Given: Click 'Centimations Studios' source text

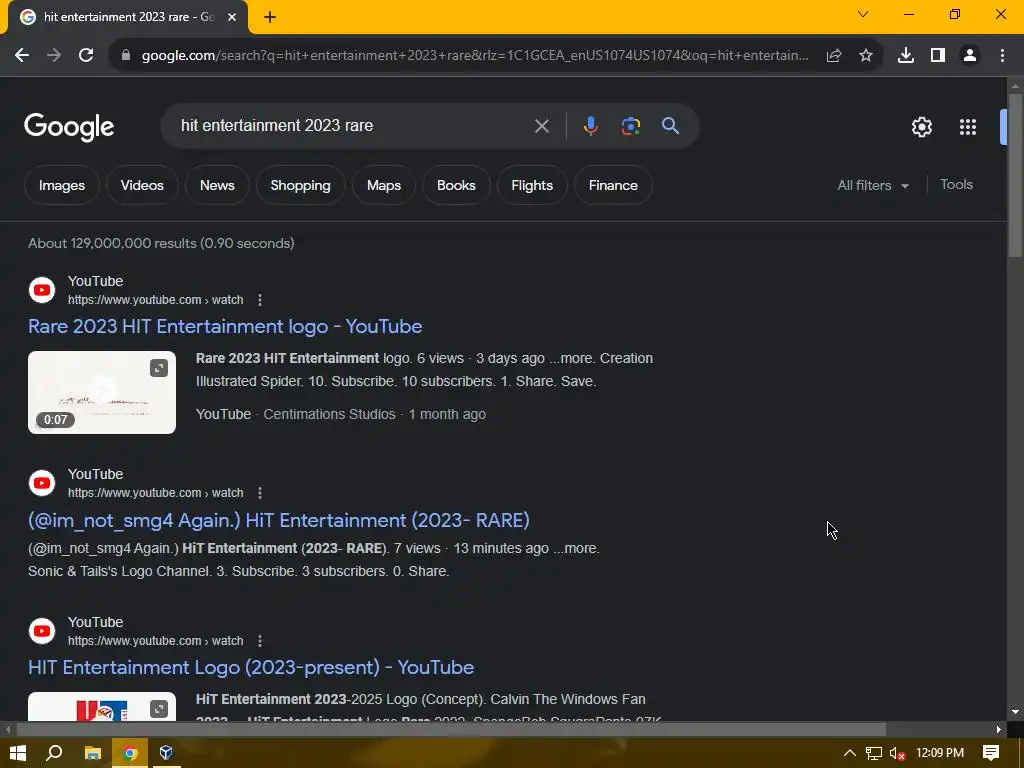Looking at the screenshot, I should point(329,415).
